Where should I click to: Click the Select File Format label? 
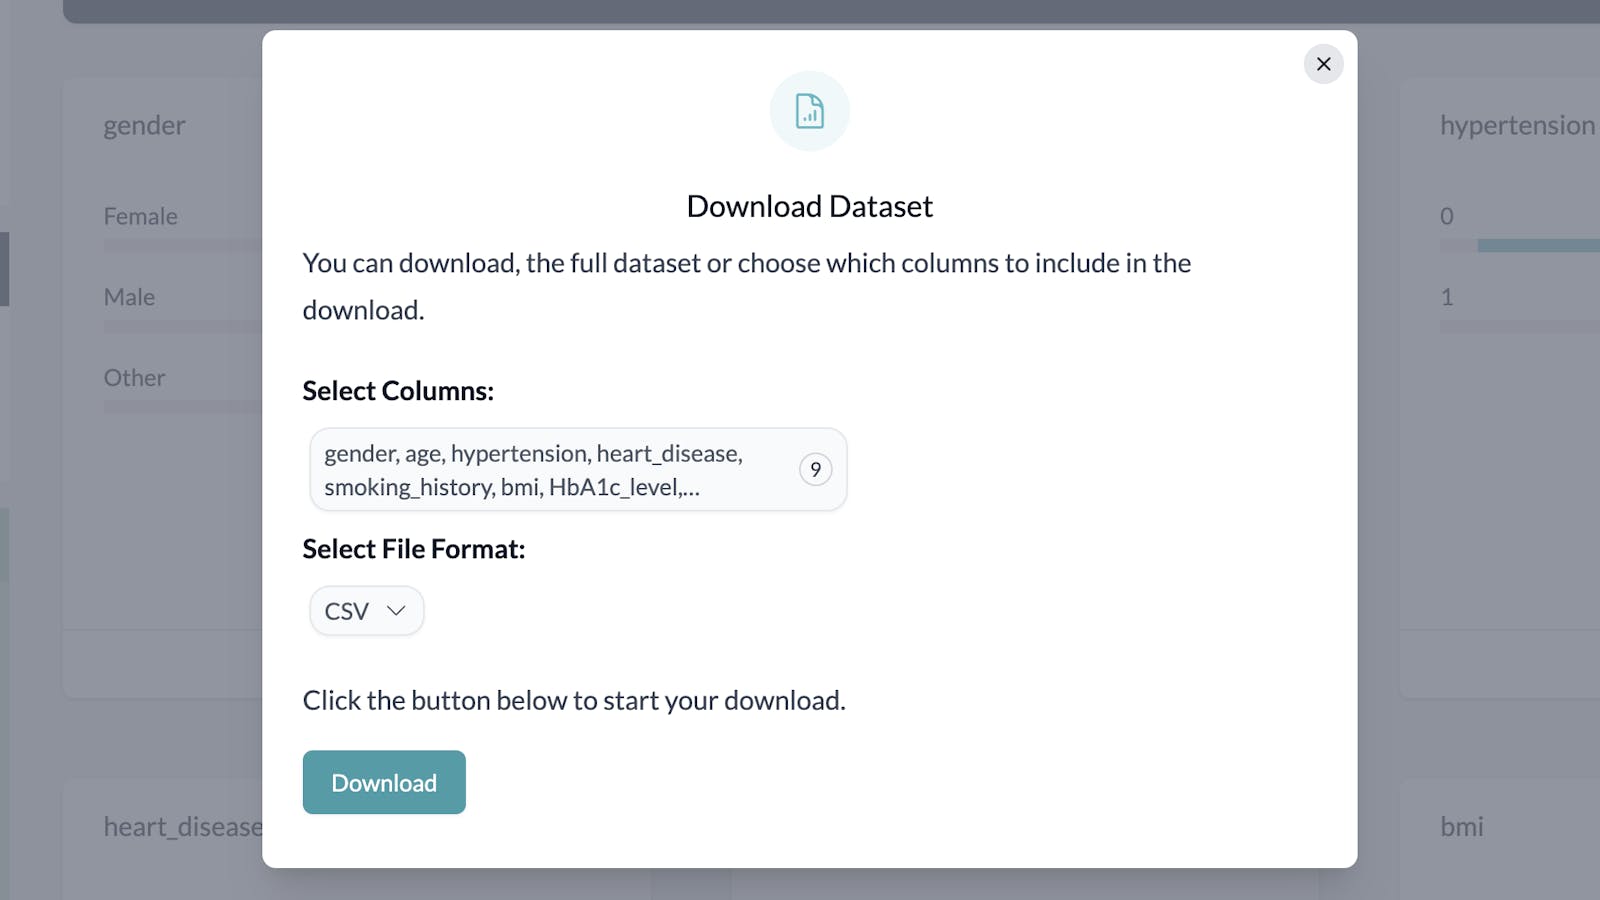point(413,549)
